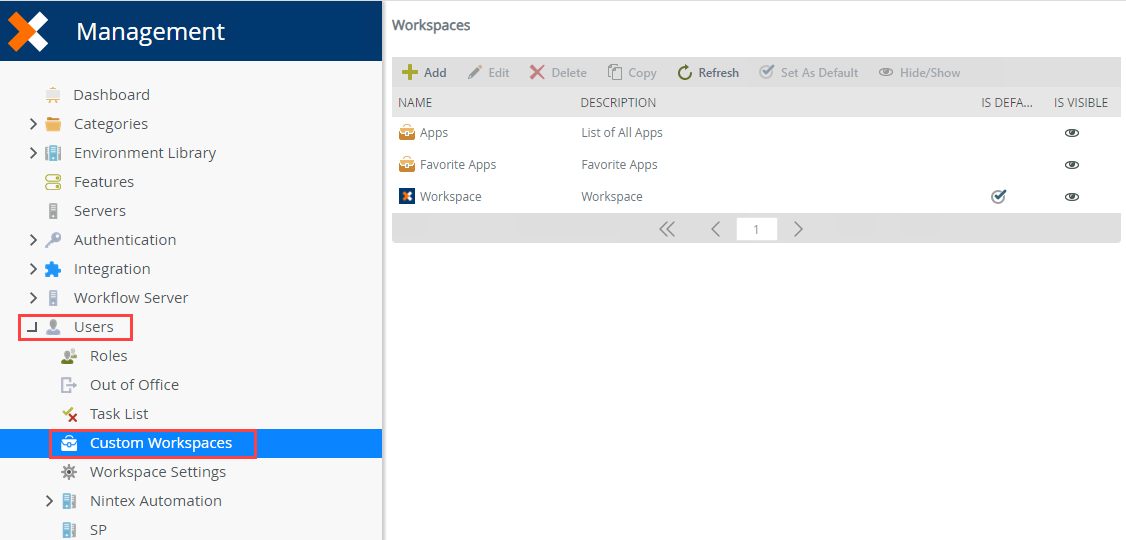Toggle visibility eye for Apps workspace
The width and height of the screenshot is (1126, 540).
tap(1072, 133)
